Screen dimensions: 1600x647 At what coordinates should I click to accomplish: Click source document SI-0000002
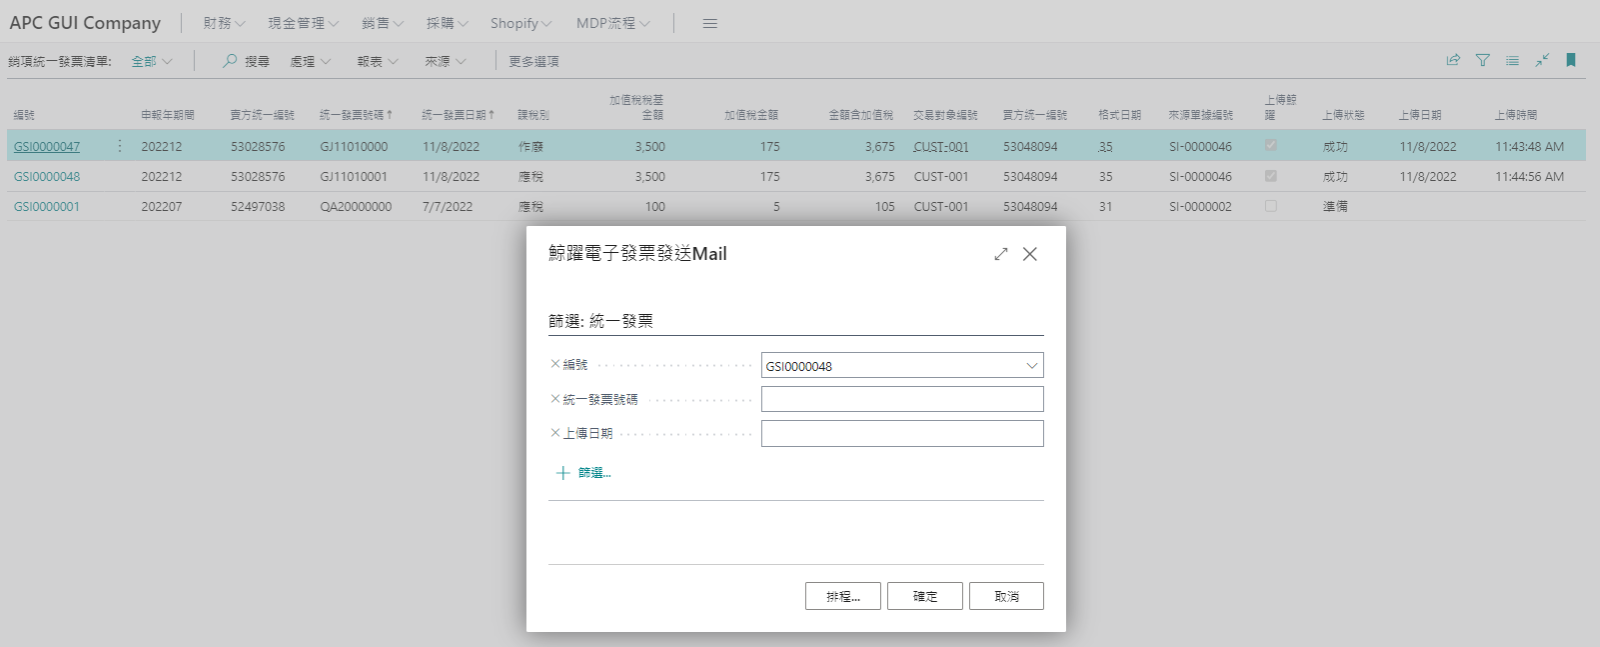[x=1201, y=206]
